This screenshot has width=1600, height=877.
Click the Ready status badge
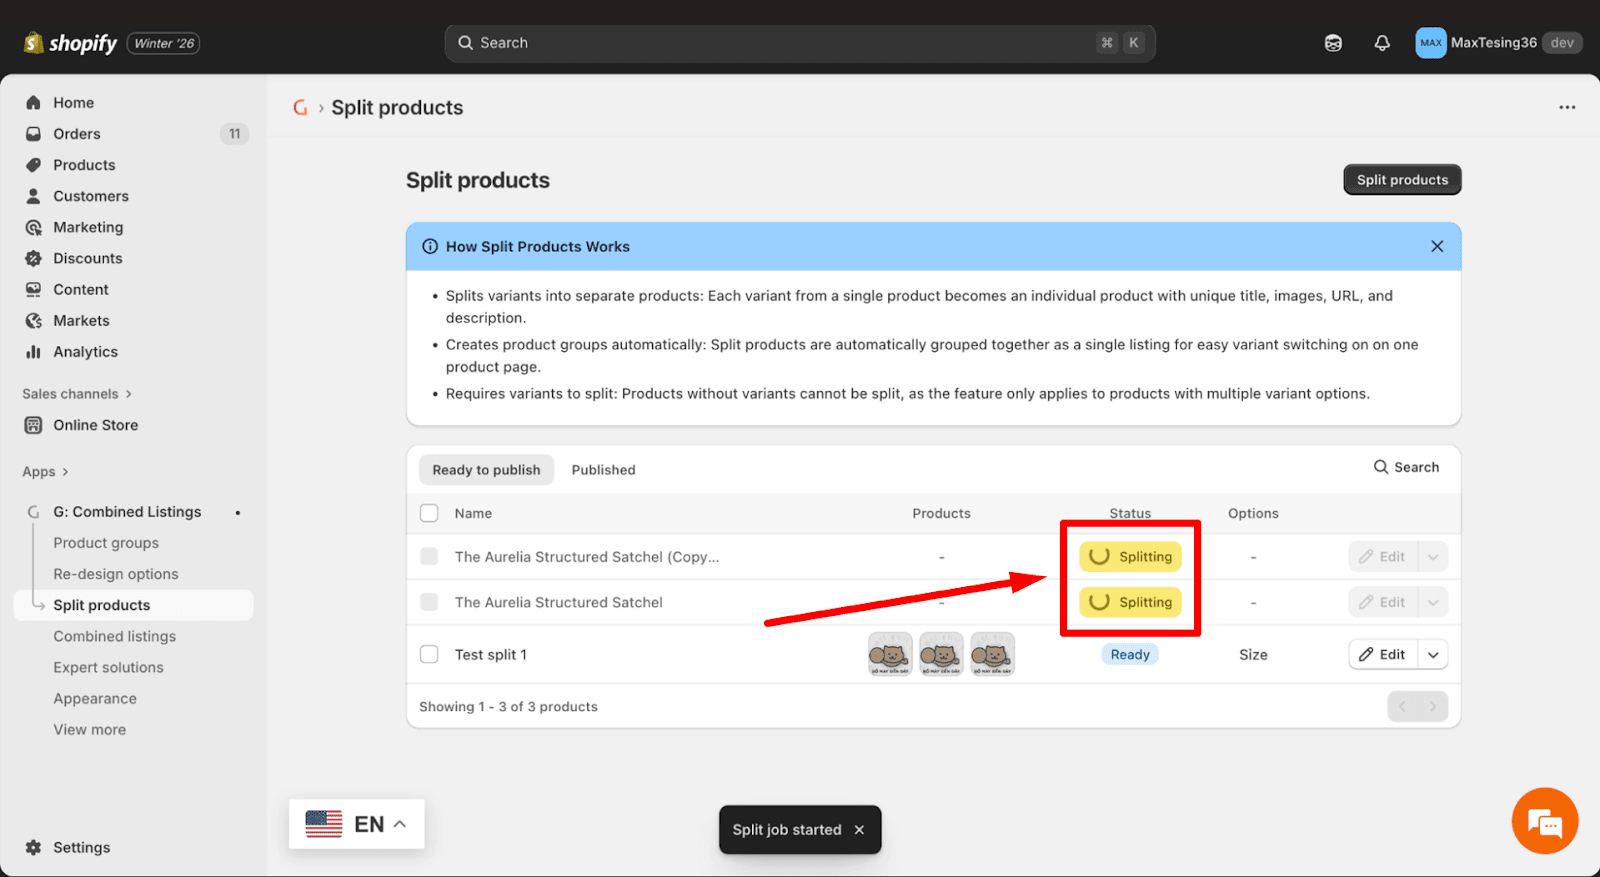tap(1130, 654)
